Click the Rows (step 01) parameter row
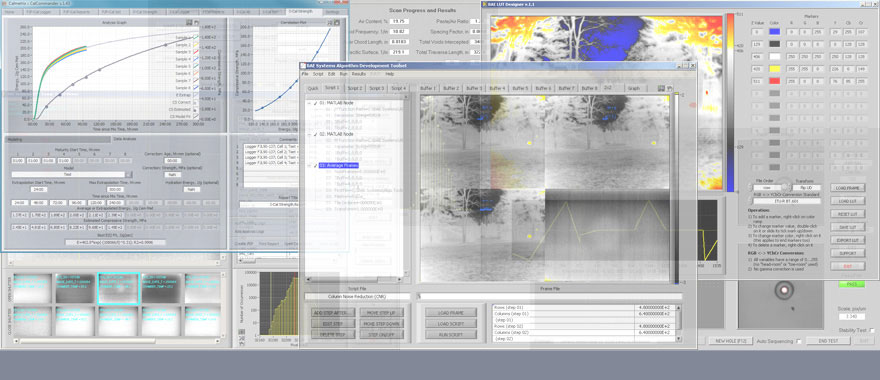 583,308
